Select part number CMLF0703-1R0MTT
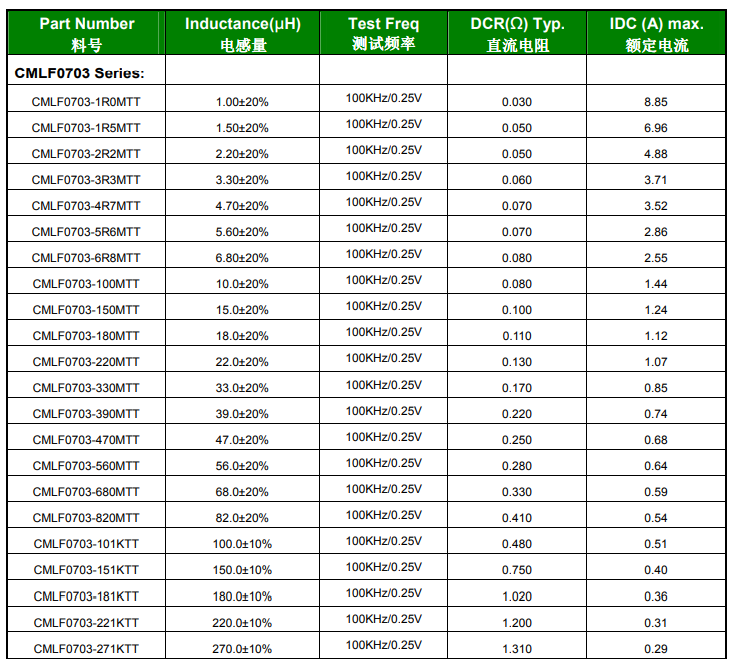This screenshot has width=729, height=659. (86, 102)
